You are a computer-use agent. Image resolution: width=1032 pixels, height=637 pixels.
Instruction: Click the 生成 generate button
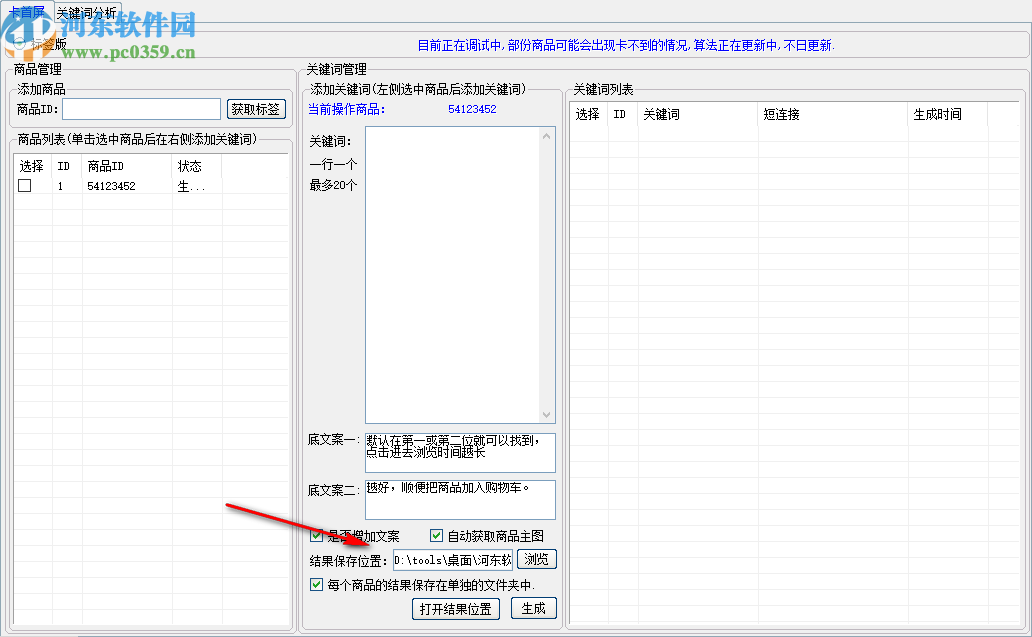click(x=534, y=609)
